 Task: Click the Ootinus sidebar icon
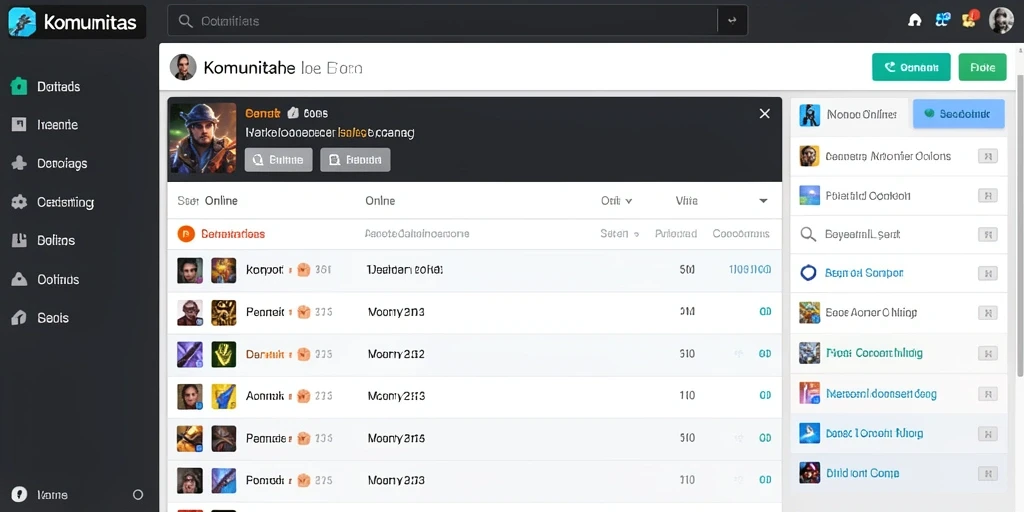pyautogui.click(x=19, y=280)
